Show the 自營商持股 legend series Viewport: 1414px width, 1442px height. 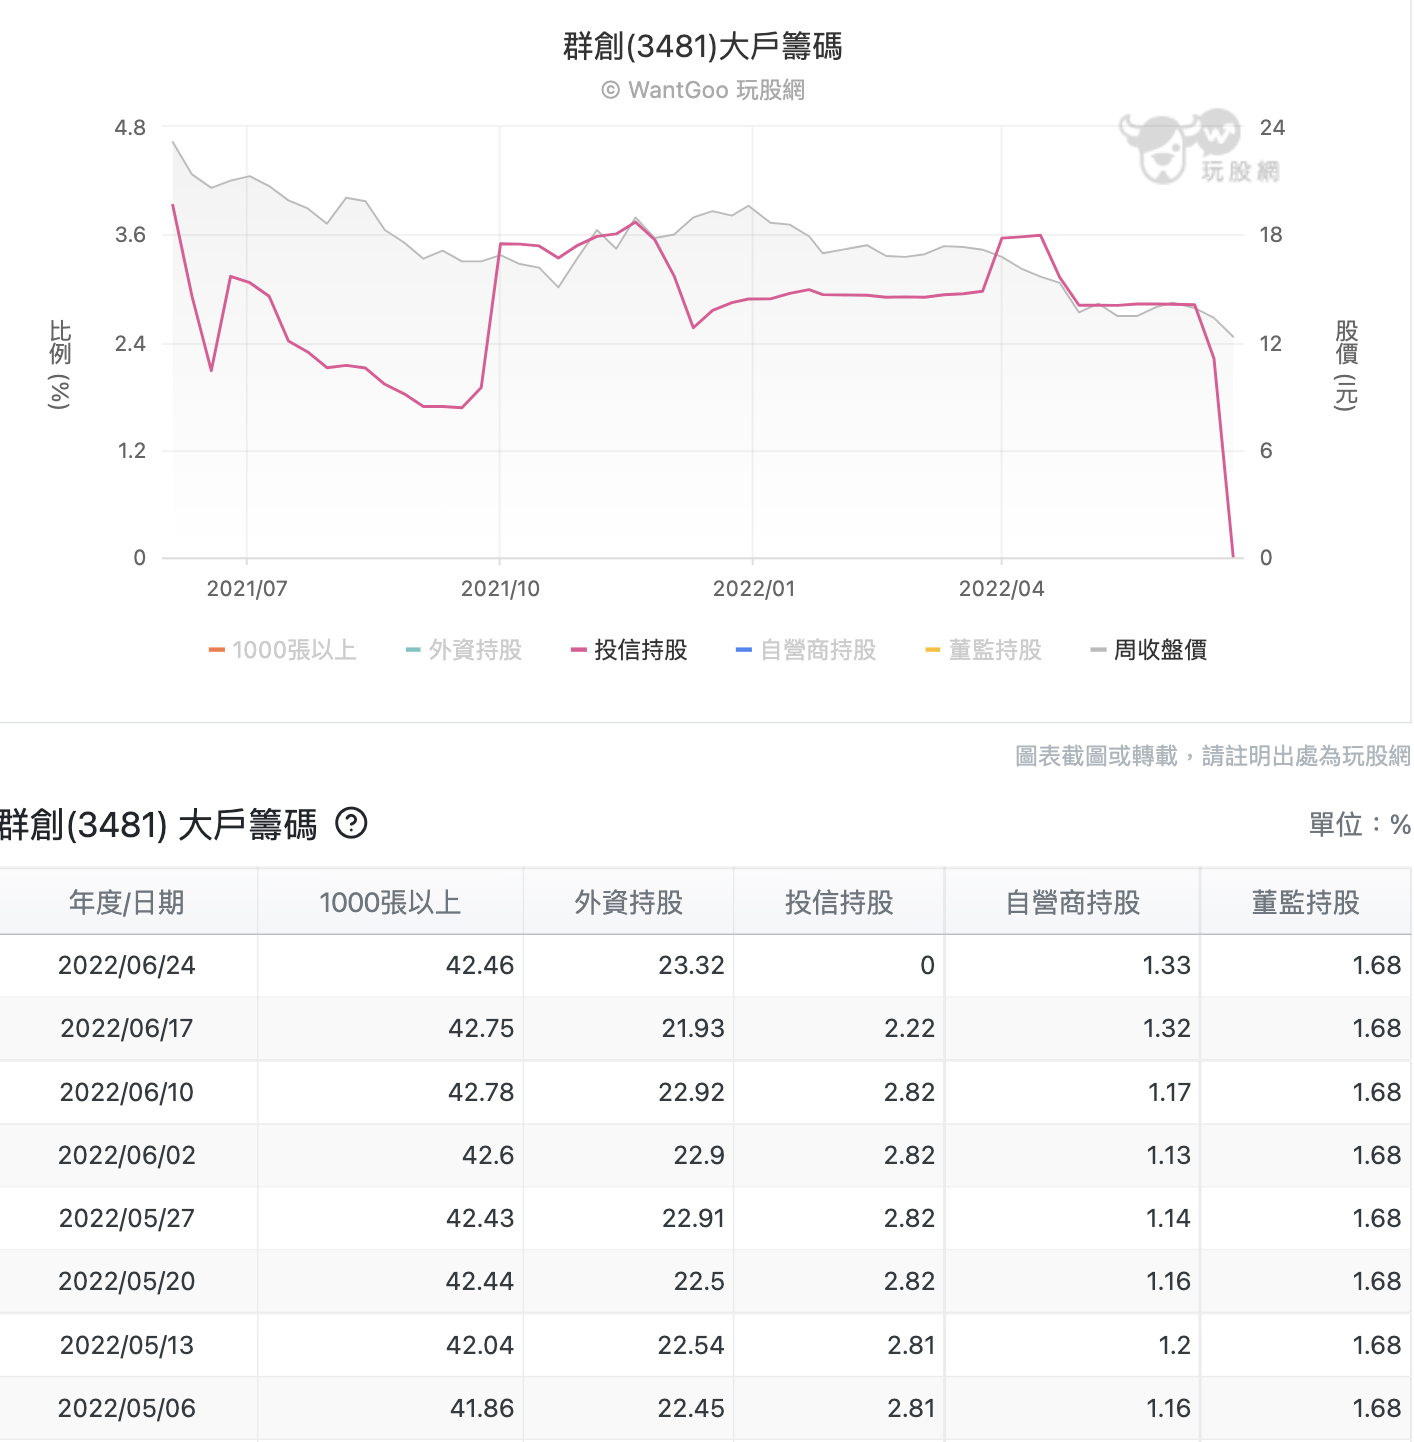click(807, 650)
